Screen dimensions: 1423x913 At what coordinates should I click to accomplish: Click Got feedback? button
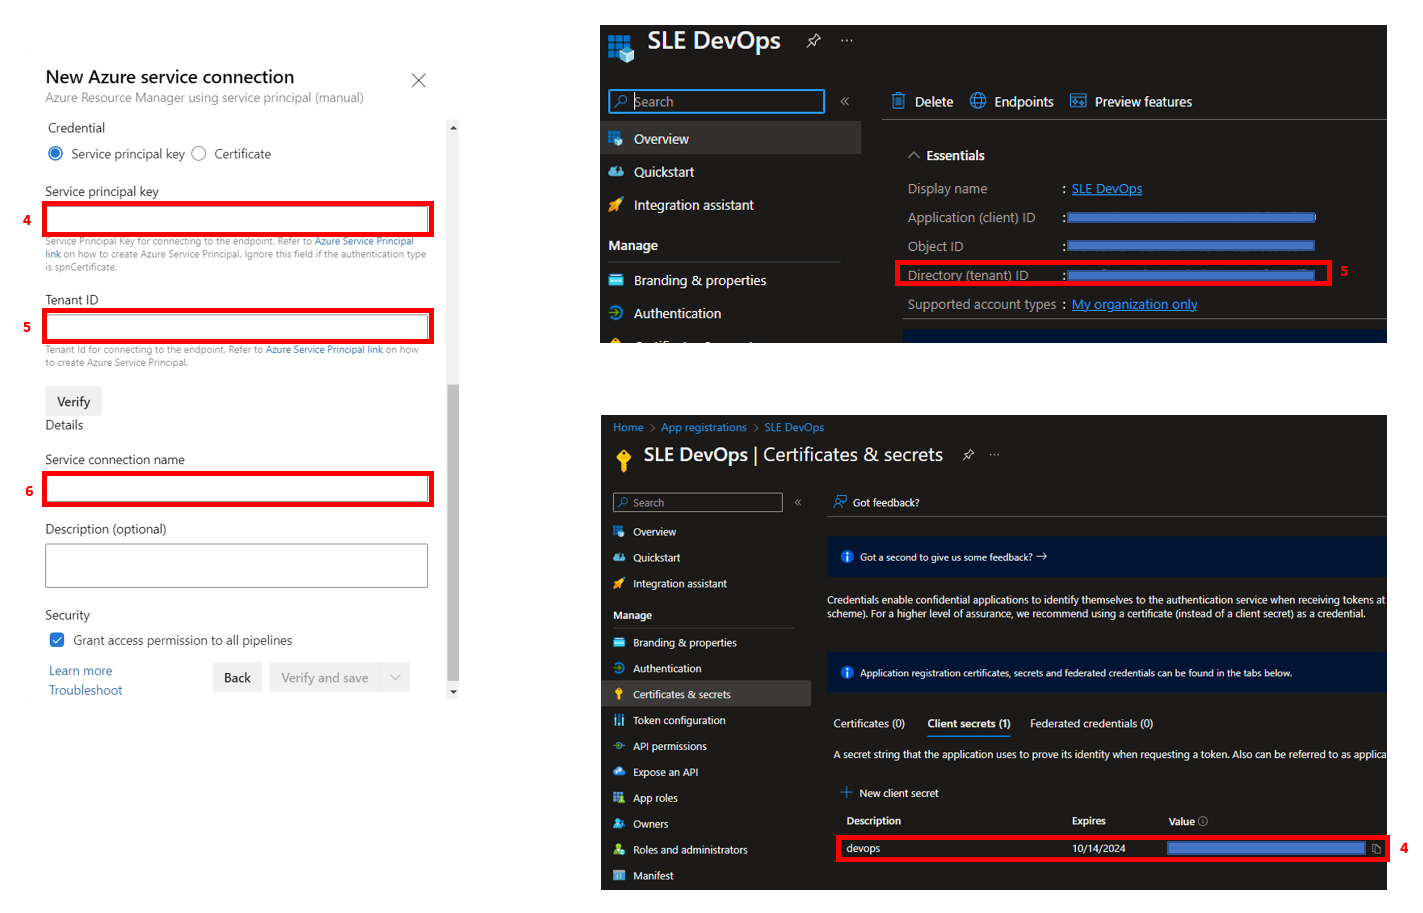coord(876,502)
